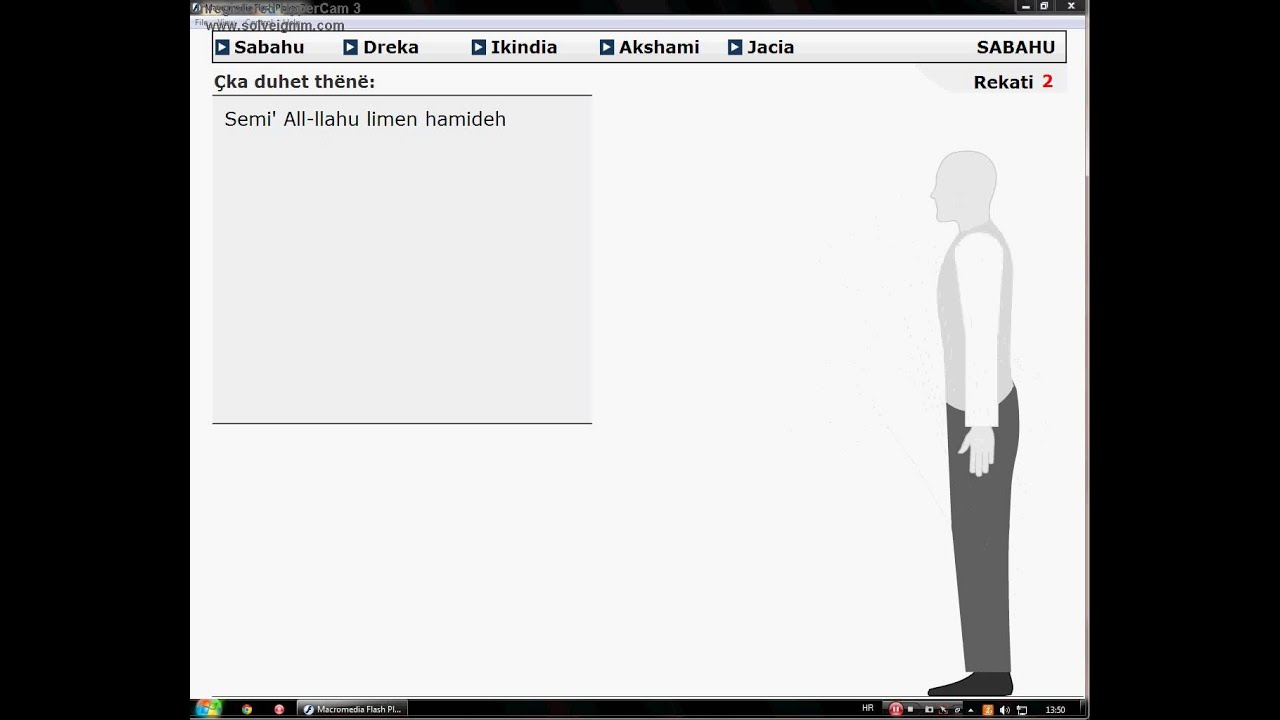Open the Dreka prayer section
Screen dimensions: 1280x720
click(x=381, y=47)
